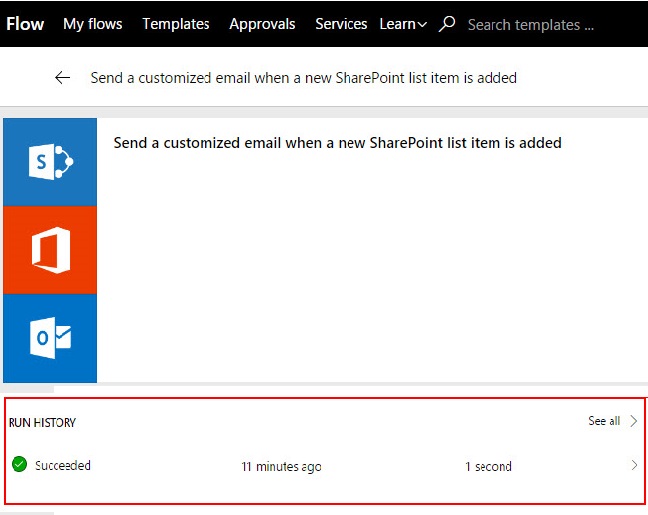Go back using the left arrow

click(62, 78)
